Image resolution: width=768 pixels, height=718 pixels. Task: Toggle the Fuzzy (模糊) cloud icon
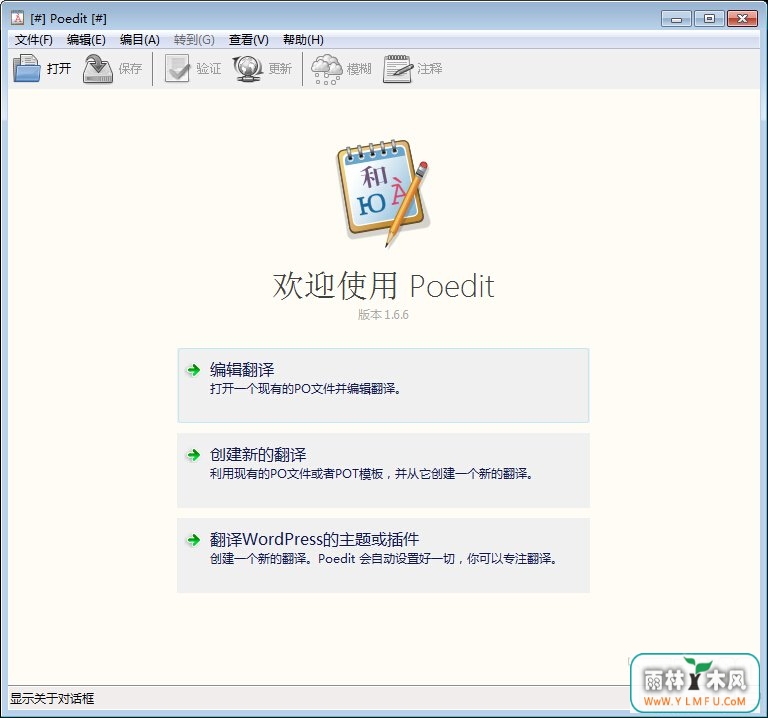pos(327,69)
